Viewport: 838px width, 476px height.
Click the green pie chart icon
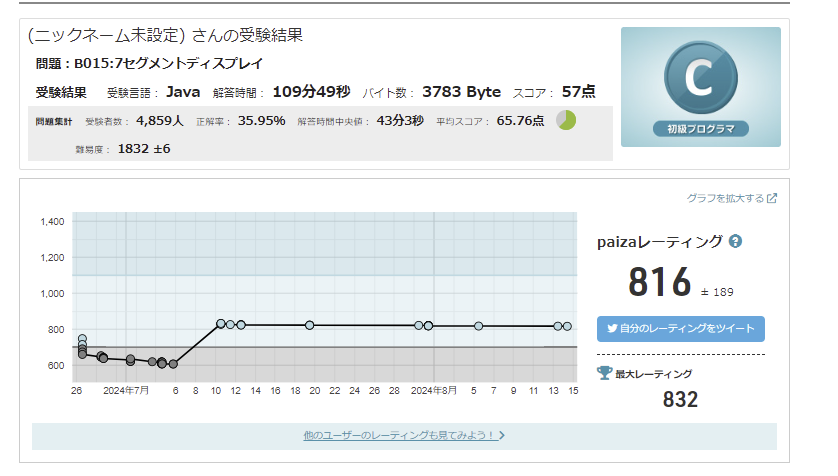click(x=566, y=120)
